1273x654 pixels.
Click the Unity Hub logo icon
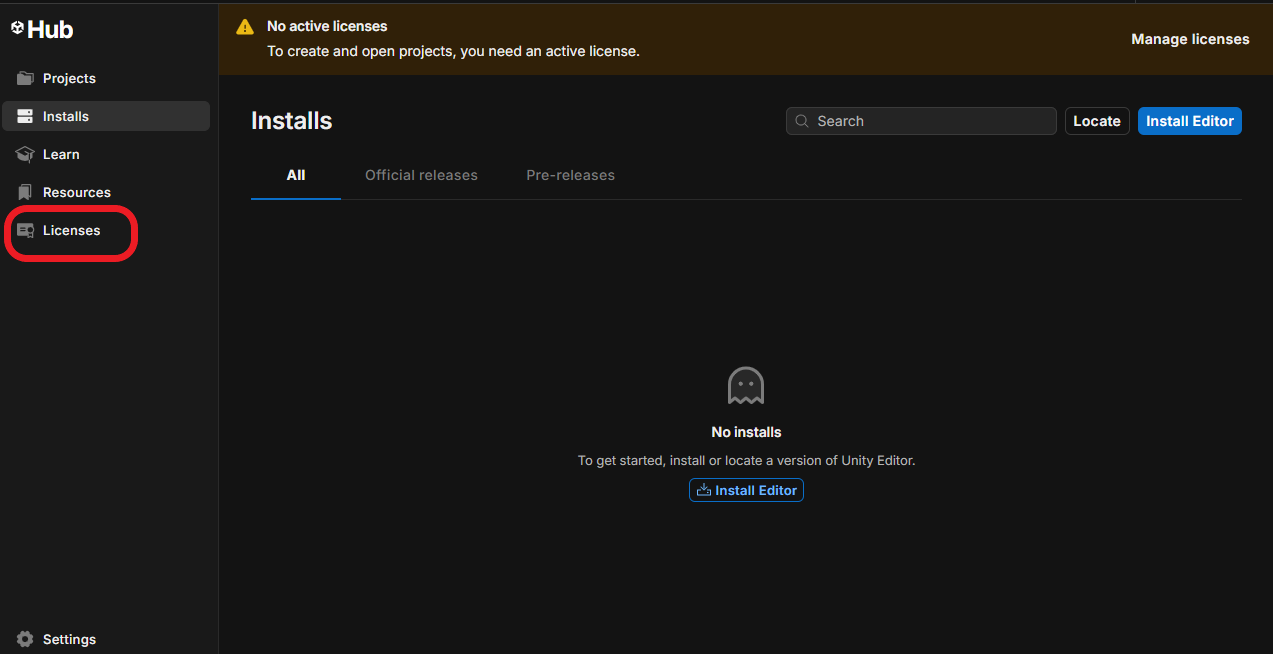[17, 29]
